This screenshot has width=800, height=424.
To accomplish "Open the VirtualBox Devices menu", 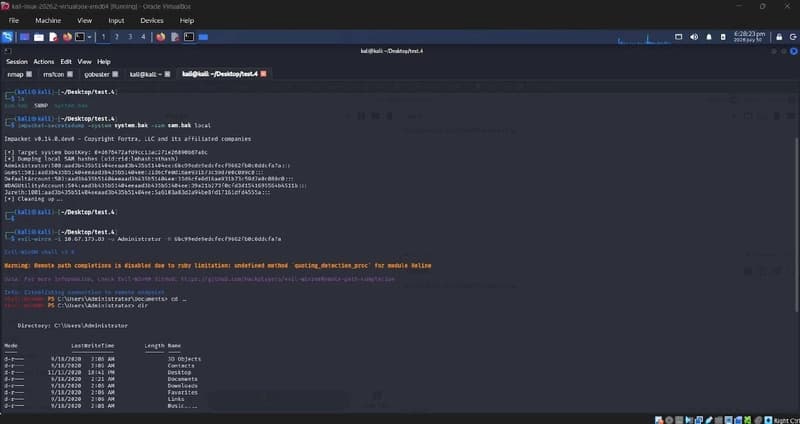I will [152, 20].
